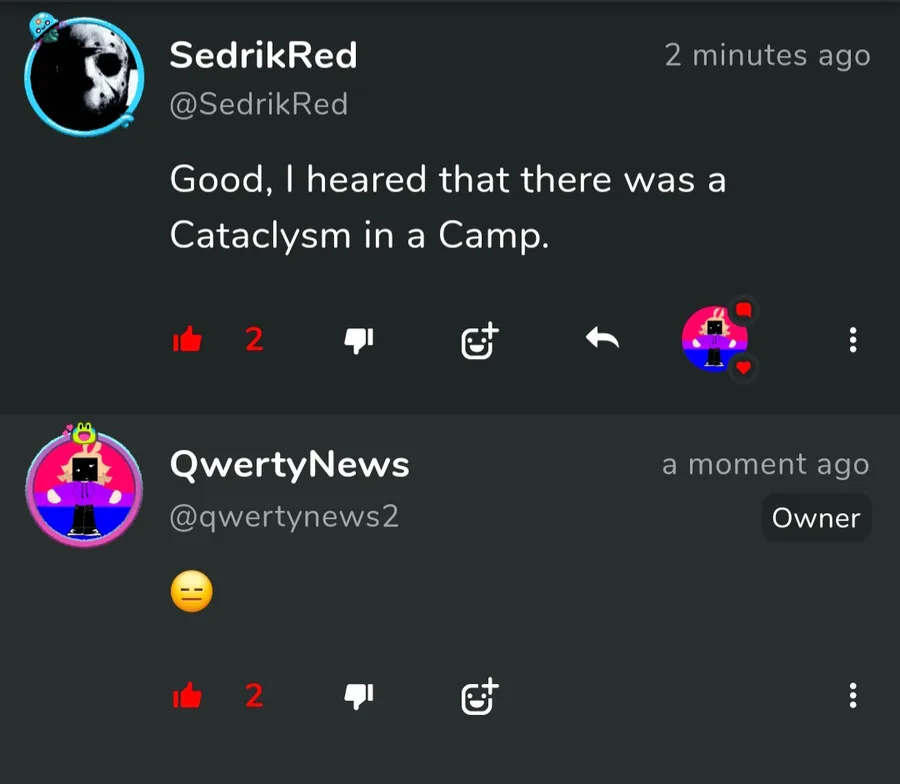Click the 'a moment ago' timestamp
Image resolution: width=900 pixels, height=784 pixels.
(x=766, y=464)
